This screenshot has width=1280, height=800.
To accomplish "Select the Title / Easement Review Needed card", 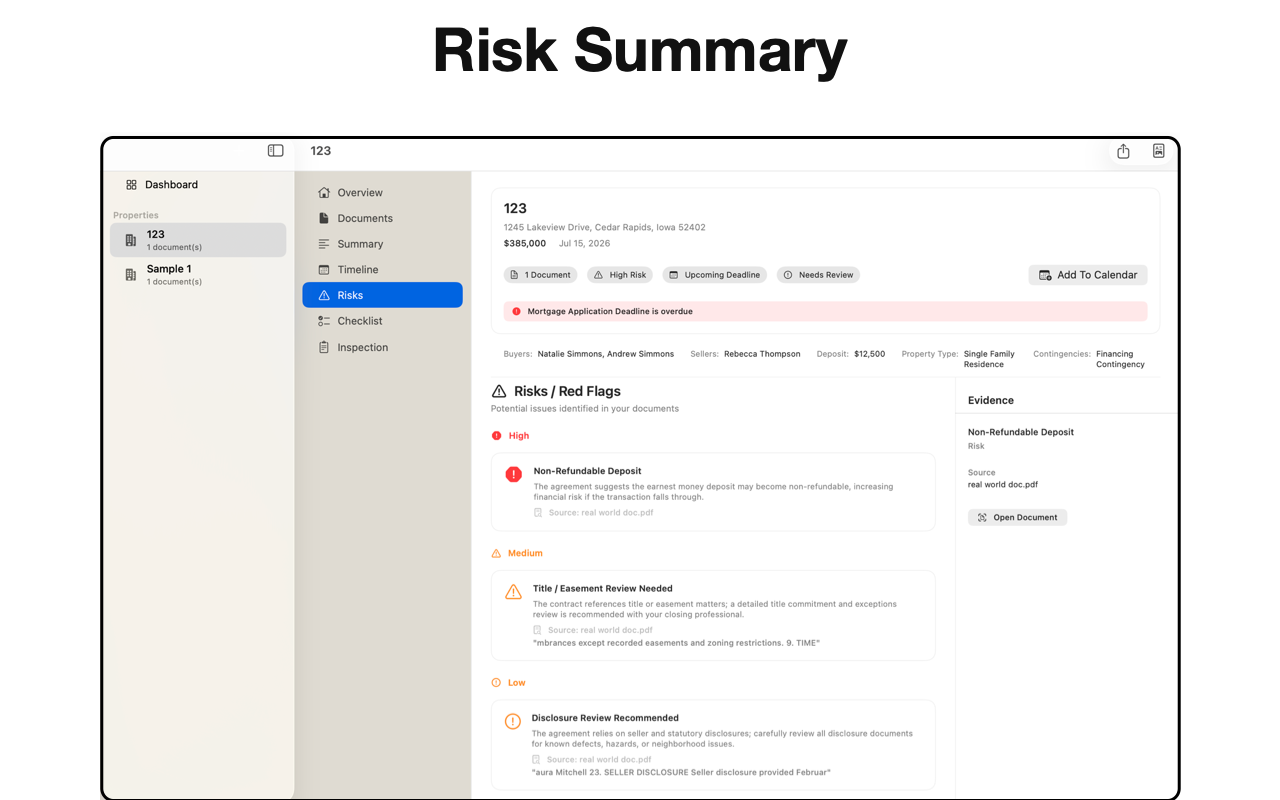I will 713,616.
